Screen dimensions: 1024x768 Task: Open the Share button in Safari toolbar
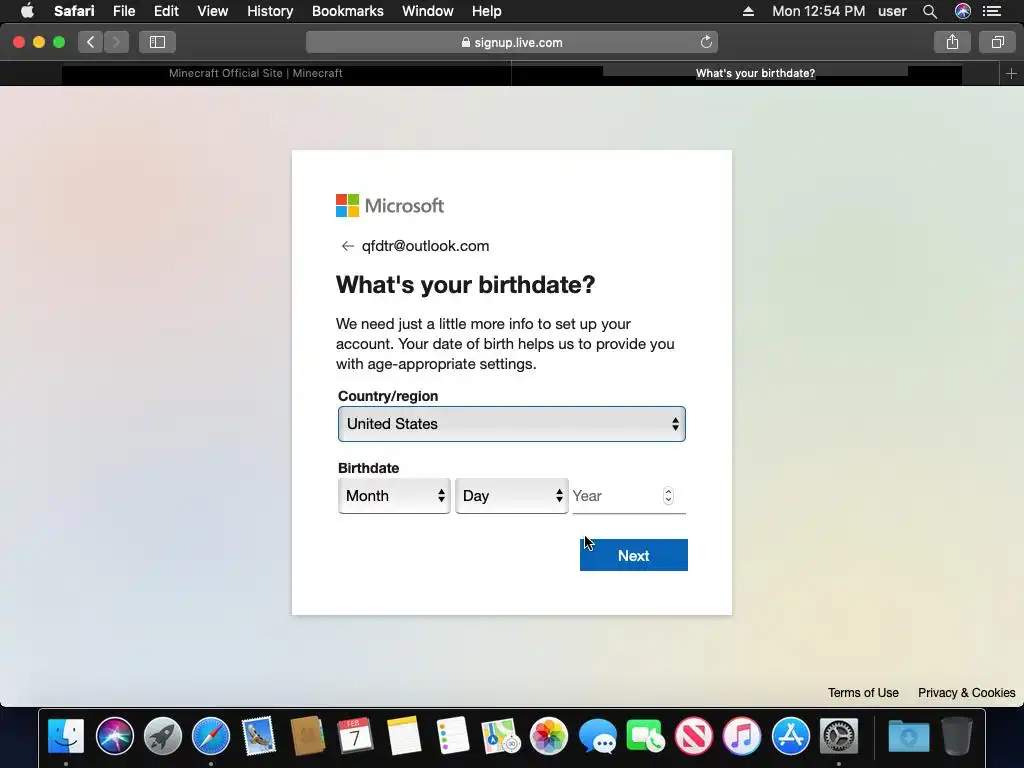pos(952,42)
